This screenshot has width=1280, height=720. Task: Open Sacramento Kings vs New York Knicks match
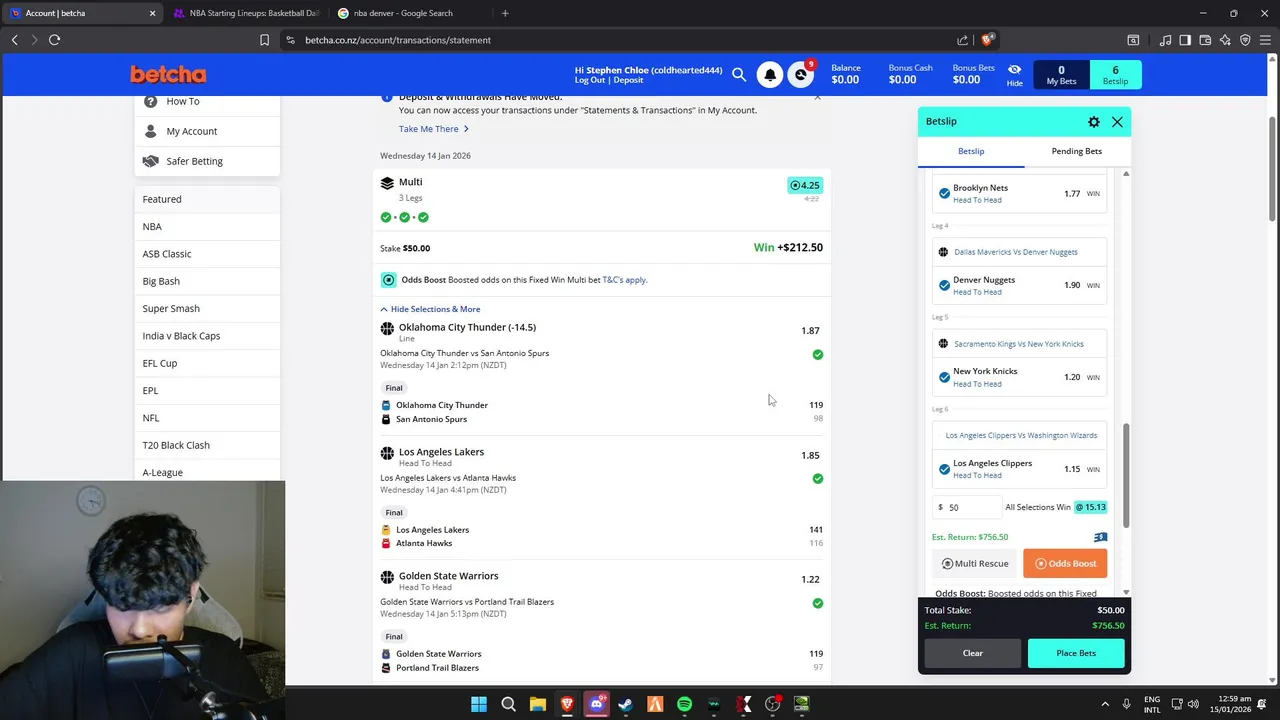1019,344
